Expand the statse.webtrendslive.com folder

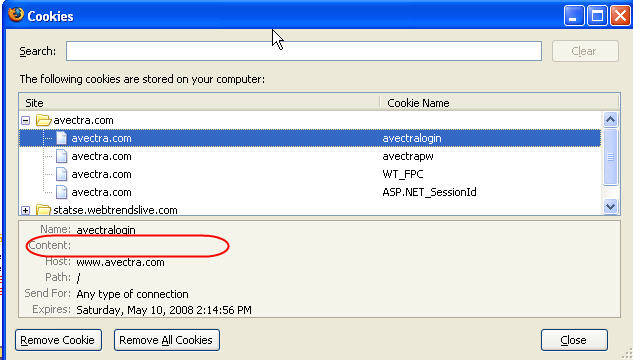[x=25, y=210]
